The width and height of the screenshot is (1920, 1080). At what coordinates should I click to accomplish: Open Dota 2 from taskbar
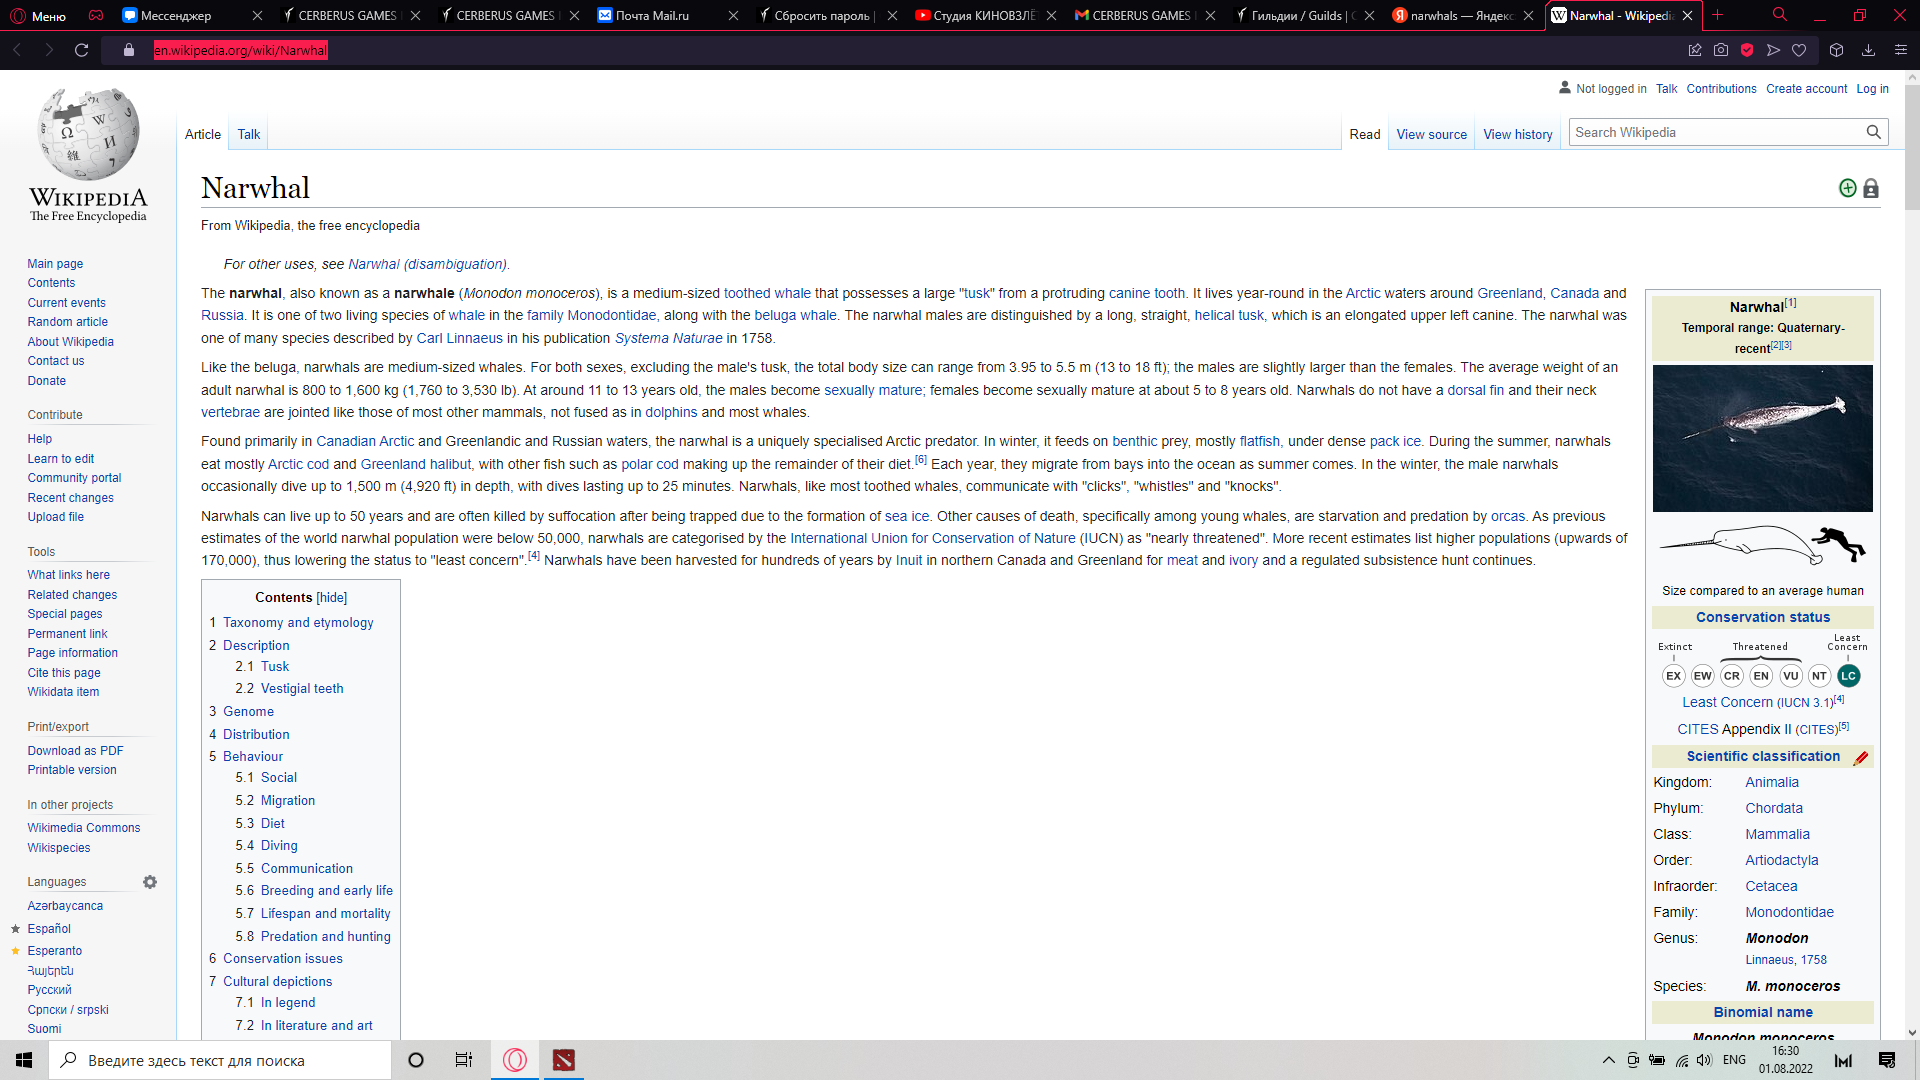(x=564, y=1060)
